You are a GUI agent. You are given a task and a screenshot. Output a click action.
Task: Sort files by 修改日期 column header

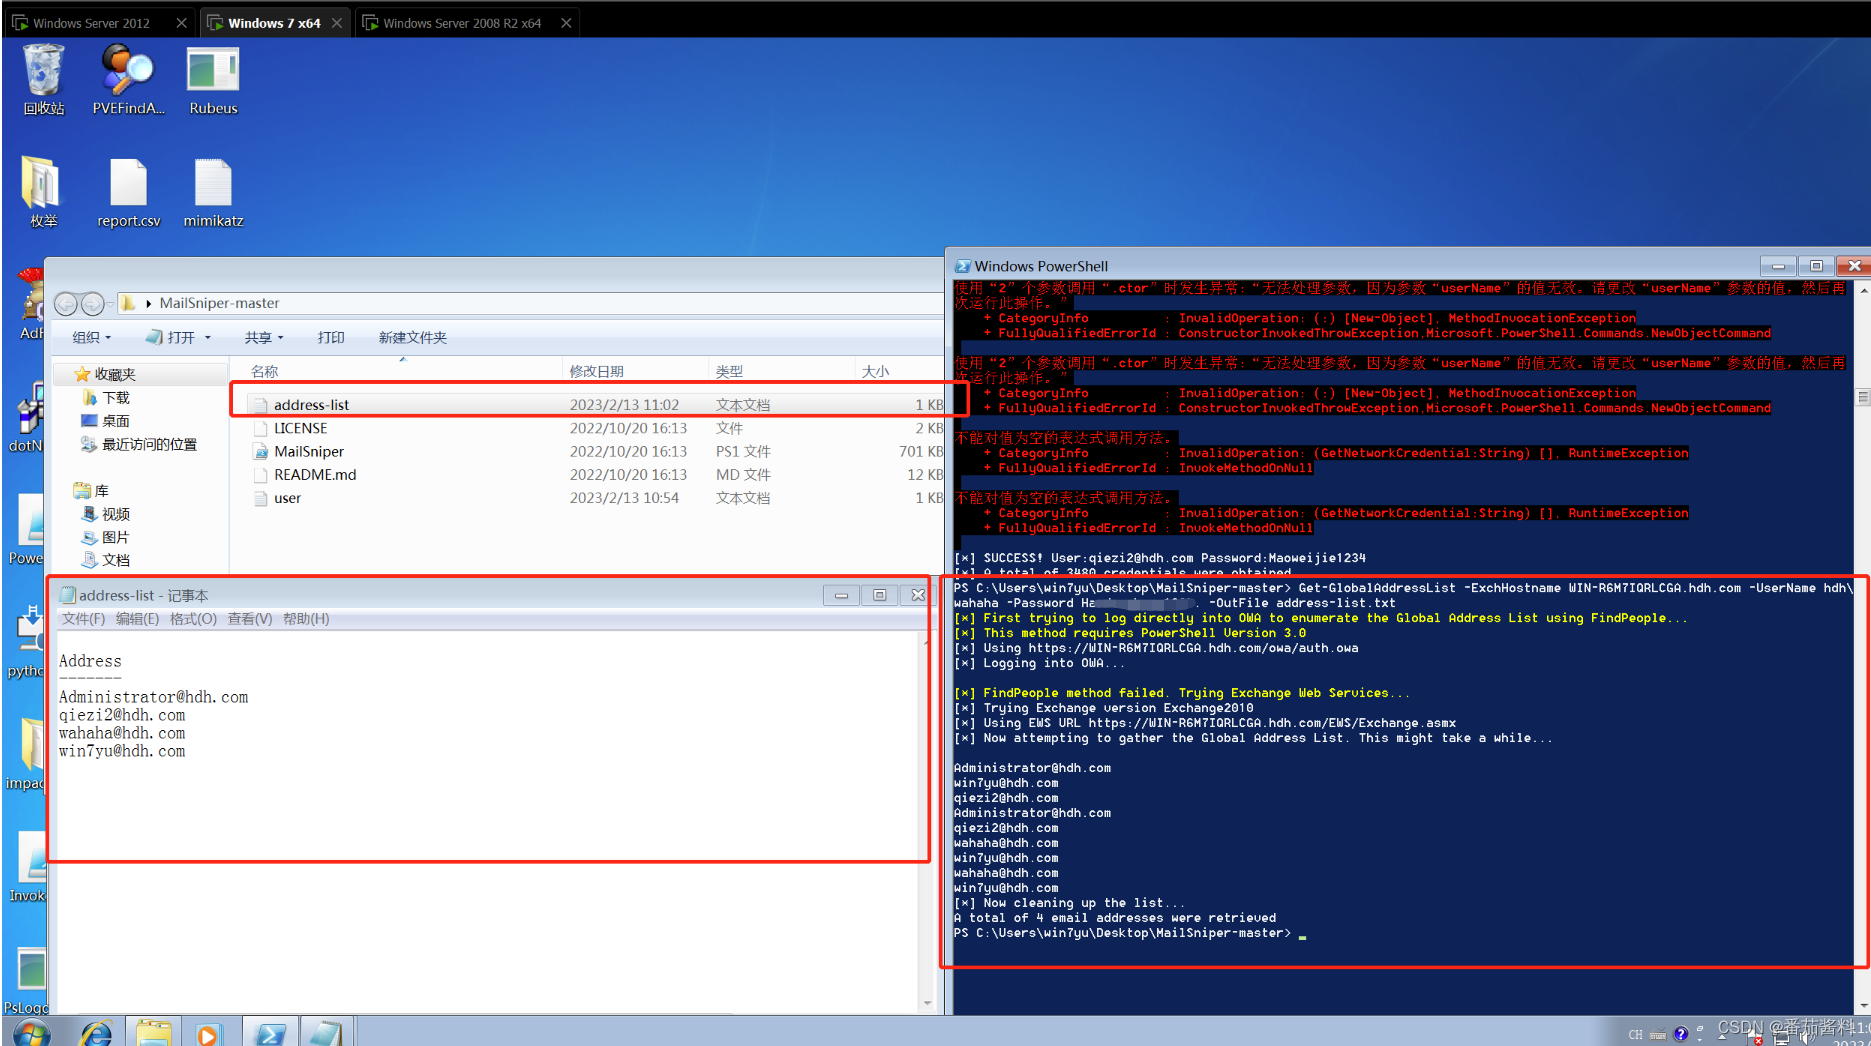[635, 371]
